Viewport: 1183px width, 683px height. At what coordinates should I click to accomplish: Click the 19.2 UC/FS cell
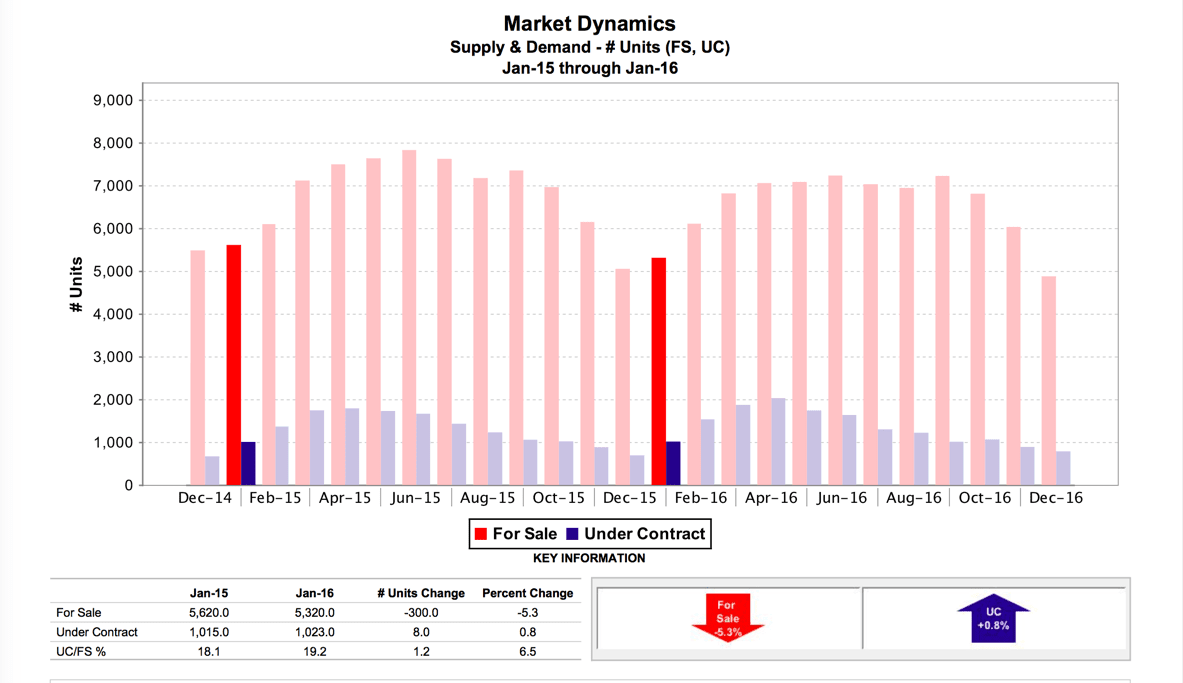[315, 651]
